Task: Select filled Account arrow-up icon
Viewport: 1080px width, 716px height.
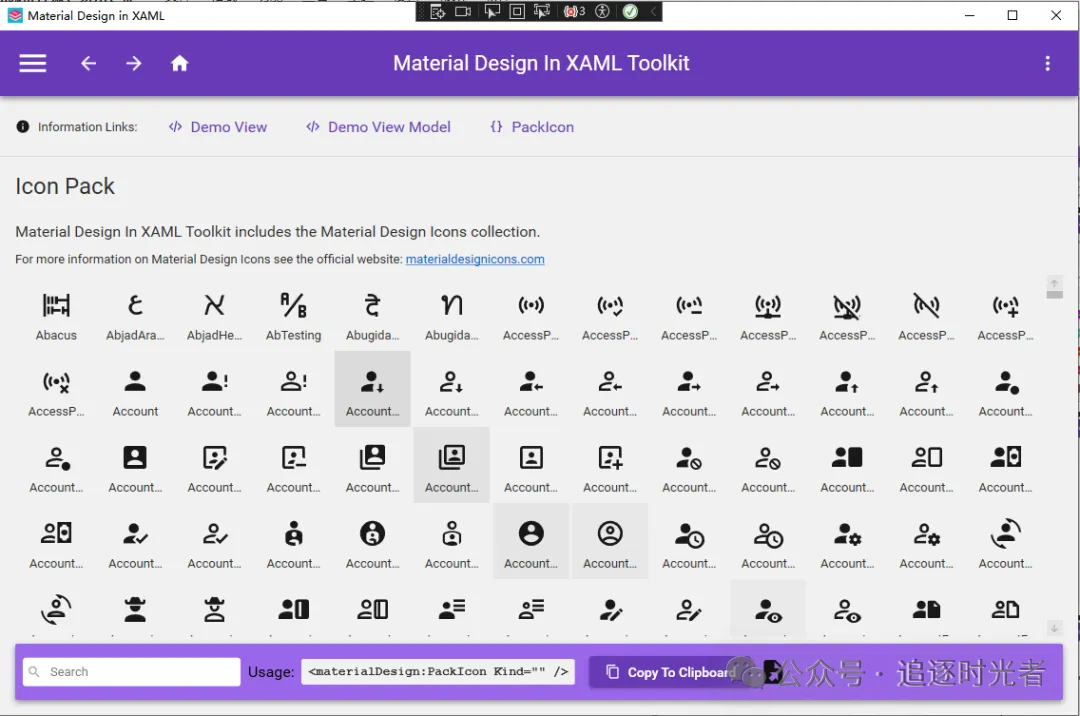Action: [x=847, y=390]
